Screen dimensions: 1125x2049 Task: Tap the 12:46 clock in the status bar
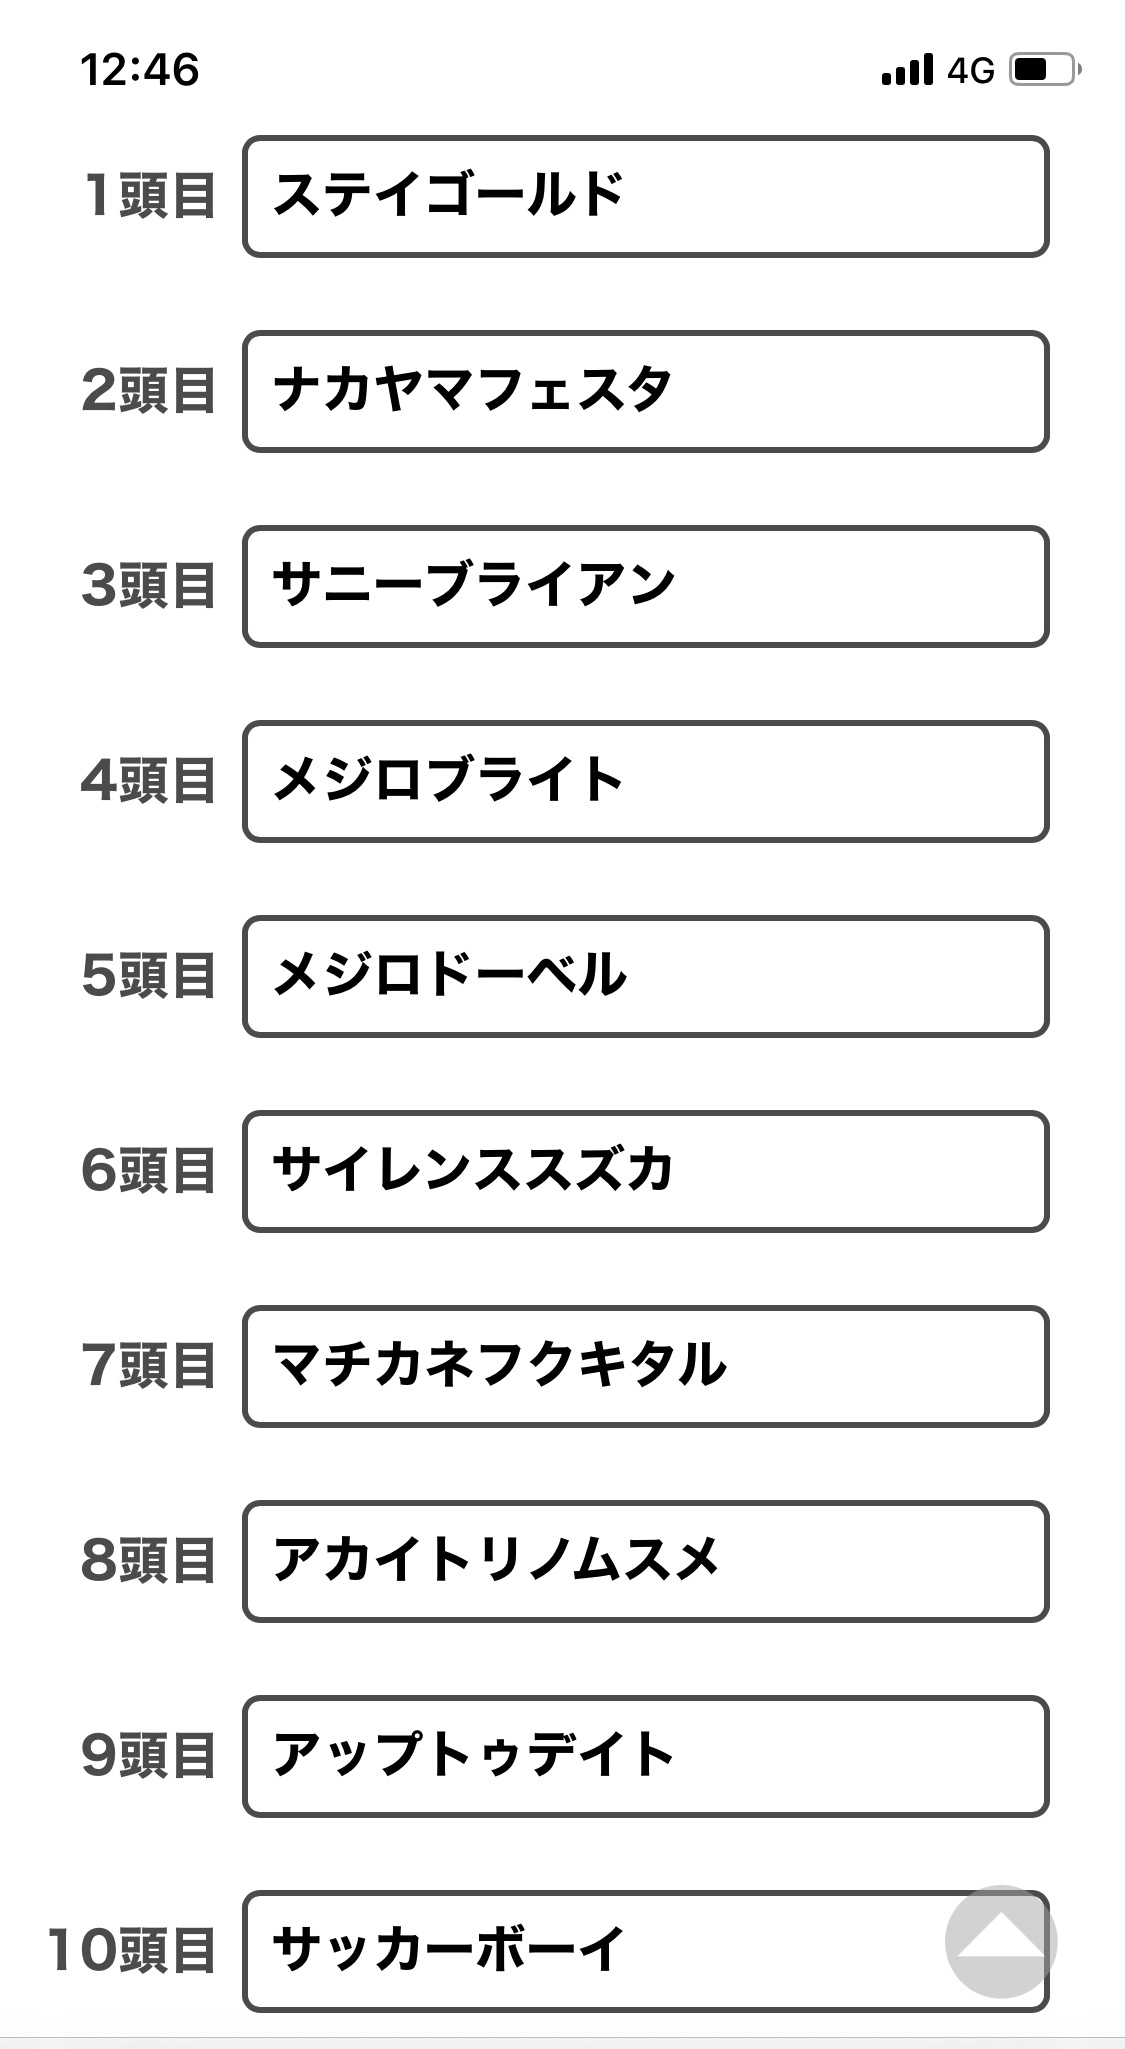(140, 70)
